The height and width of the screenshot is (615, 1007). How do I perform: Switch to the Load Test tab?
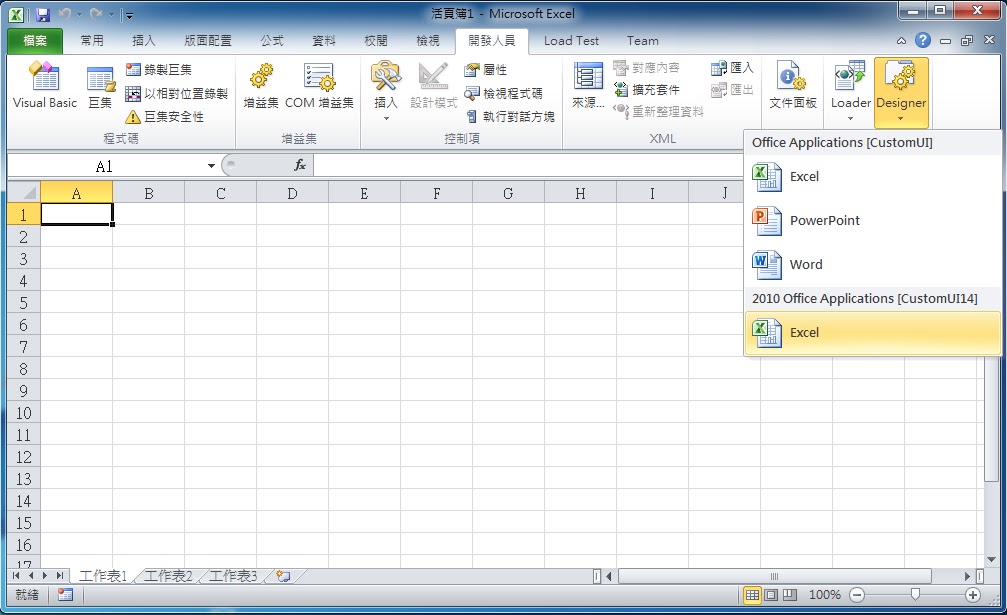pos(571,40)
